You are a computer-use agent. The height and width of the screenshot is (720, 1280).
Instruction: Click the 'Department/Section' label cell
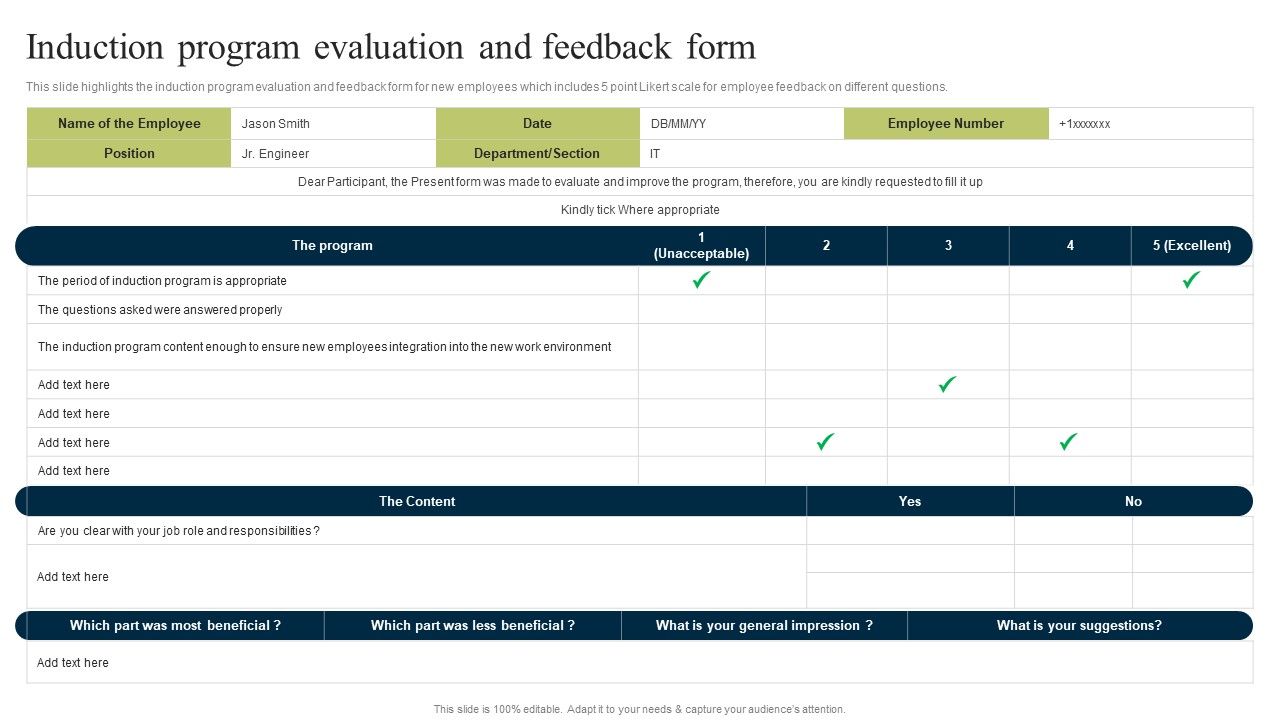coord(537,153)
